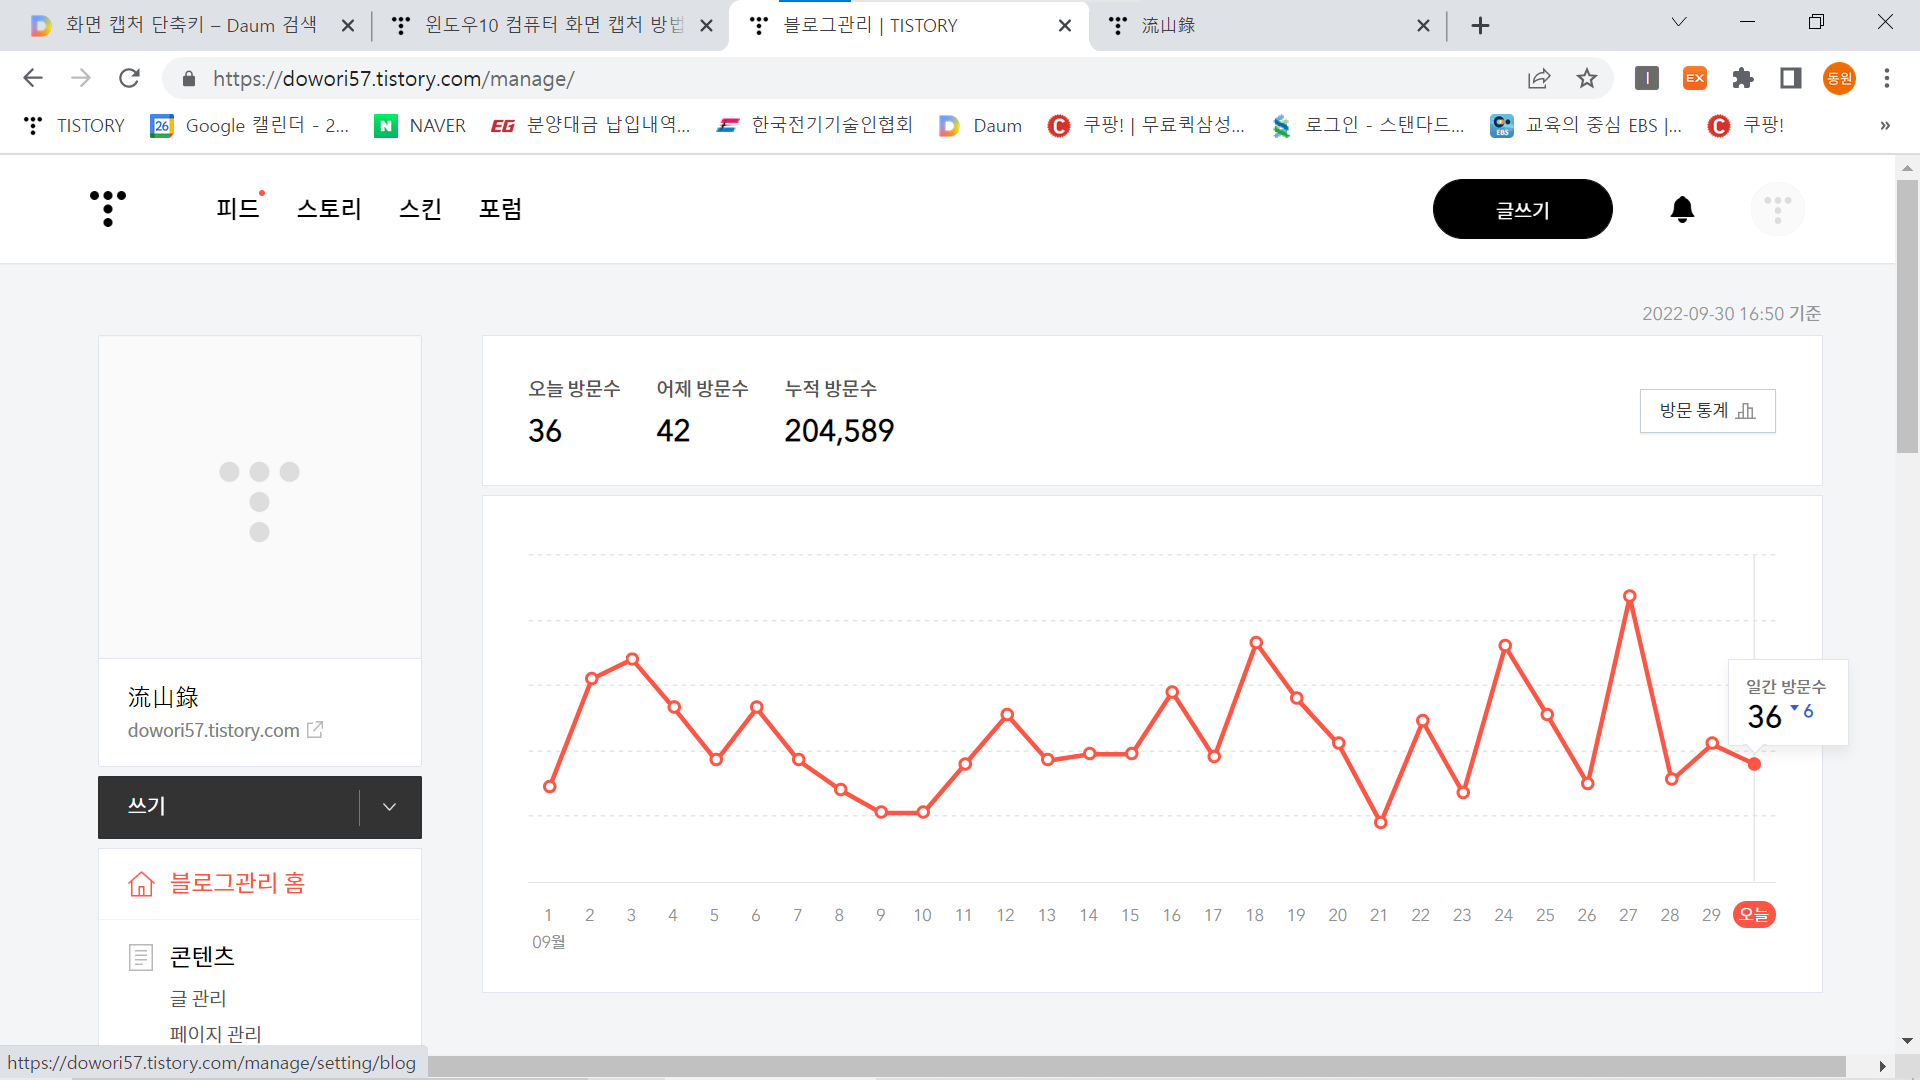
Task: Click the browser side panel icon
Action: tap(1791, 78)
